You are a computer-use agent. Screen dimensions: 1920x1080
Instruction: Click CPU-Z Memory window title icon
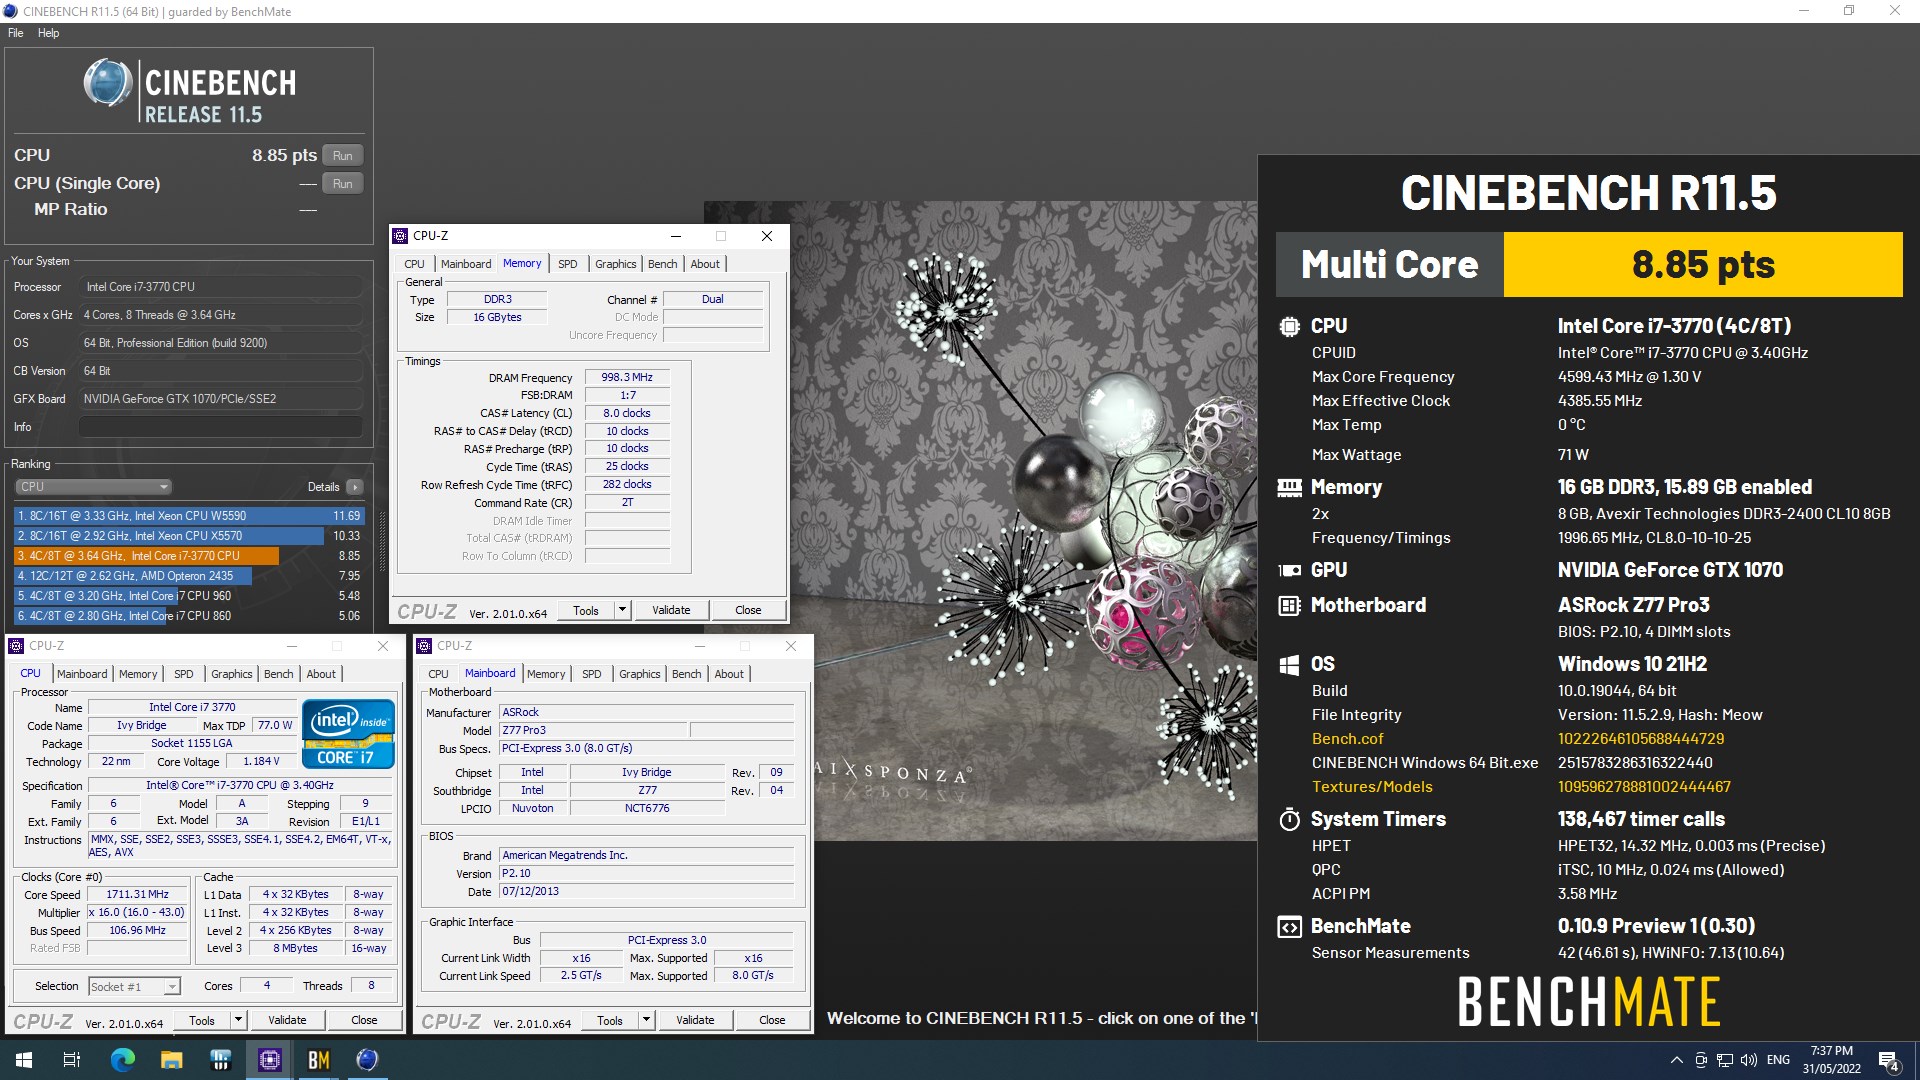401,236
